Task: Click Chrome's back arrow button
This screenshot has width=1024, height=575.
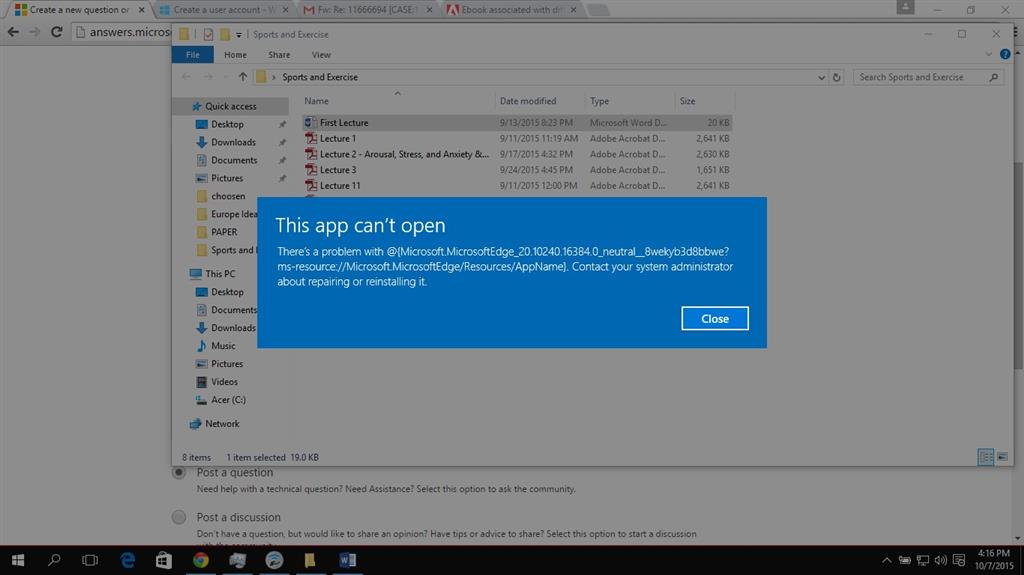Action: click(13, 31)
